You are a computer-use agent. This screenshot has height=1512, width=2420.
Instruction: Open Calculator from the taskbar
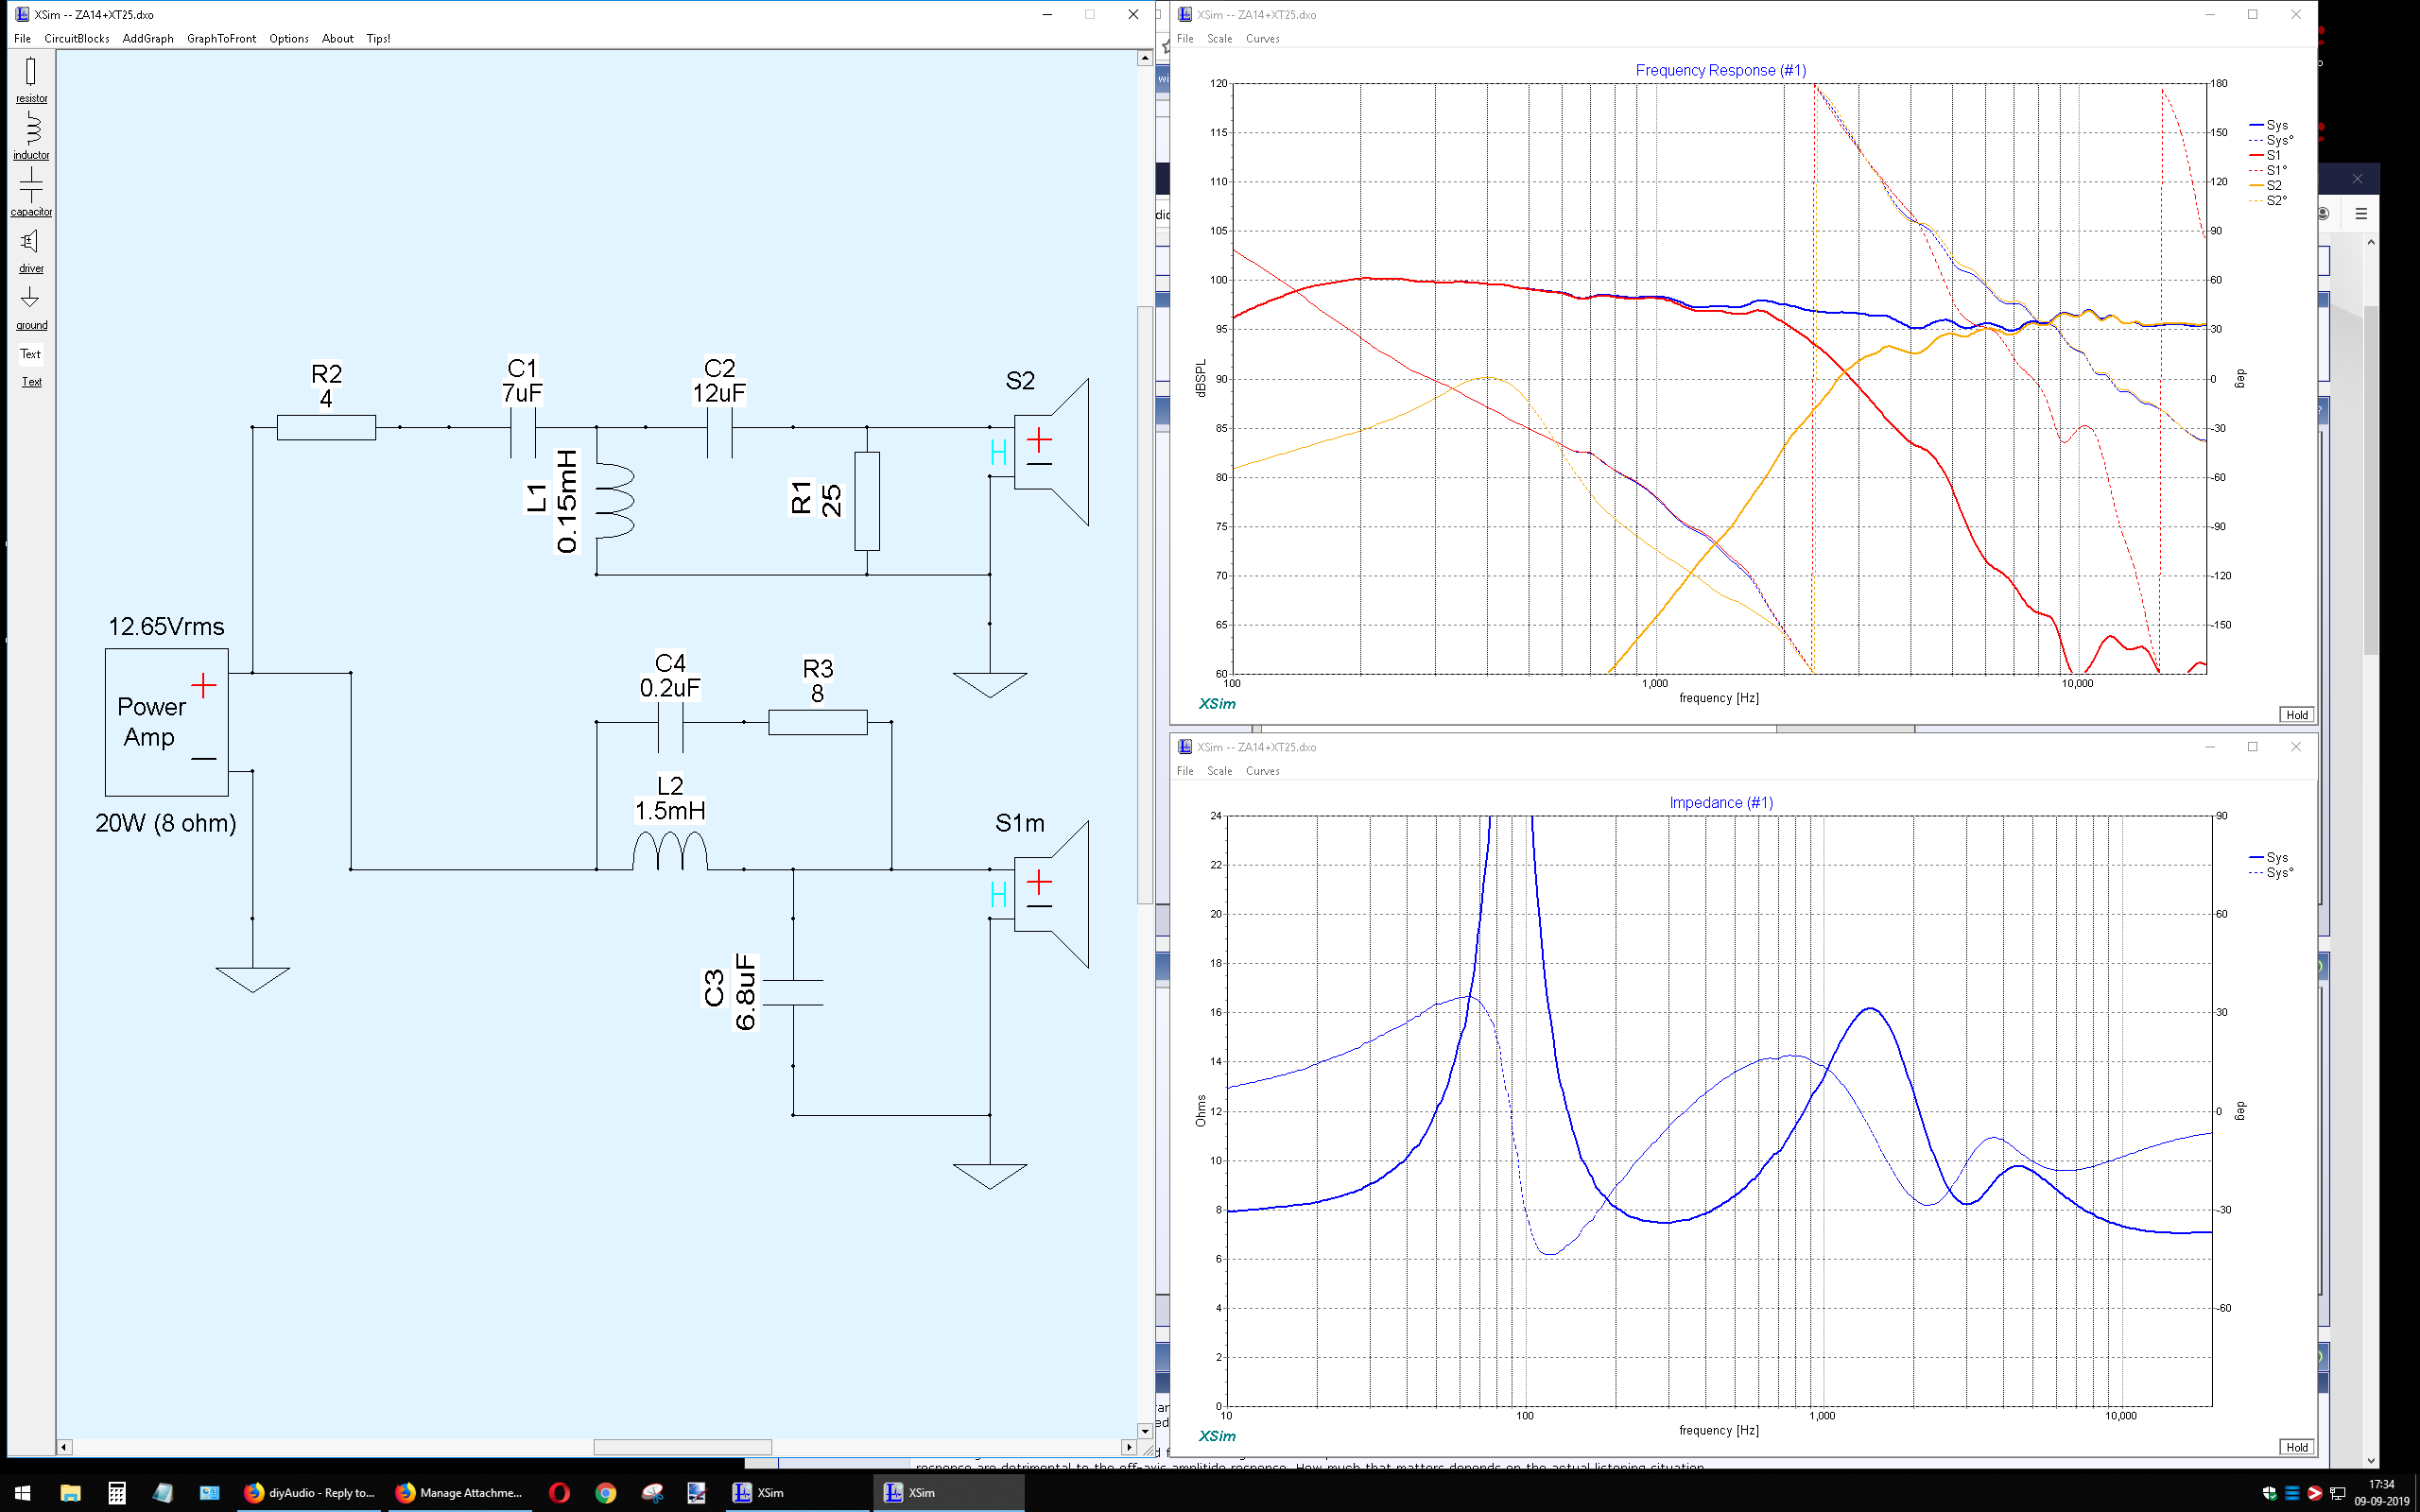click(117, 1492)
